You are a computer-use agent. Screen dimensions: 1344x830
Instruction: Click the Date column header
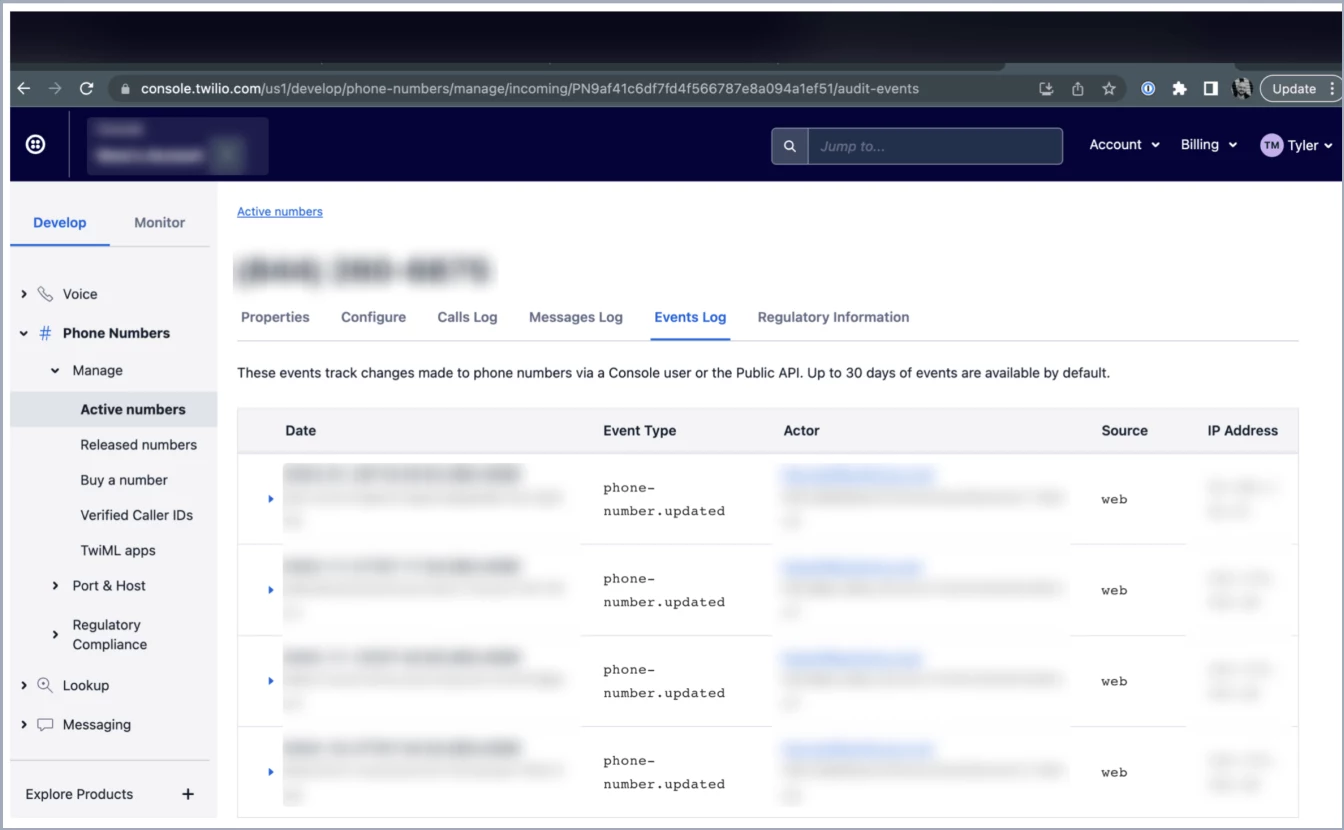point(300,431)
